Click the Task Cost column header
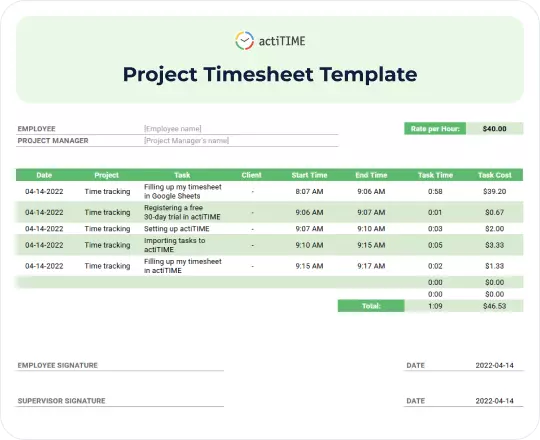 (x=495, y=175)
